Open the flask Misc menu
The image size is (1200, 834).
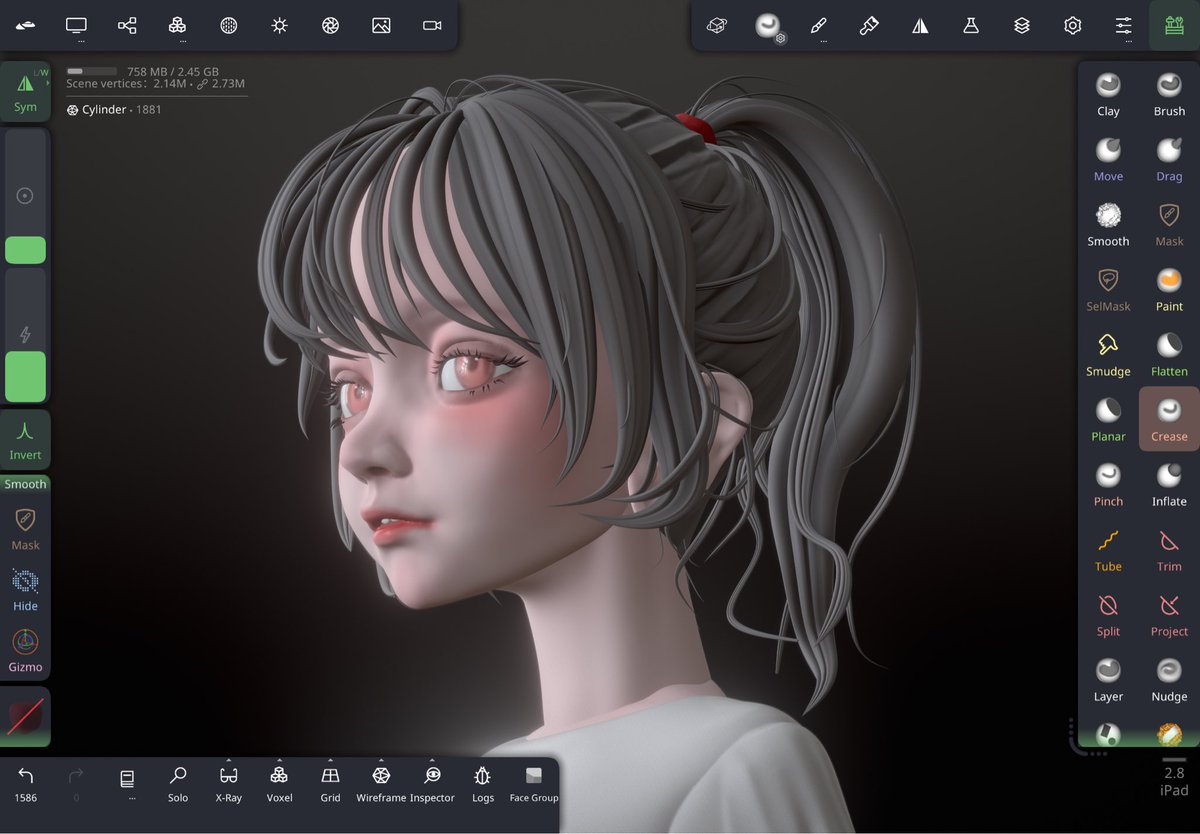tap(971, 25)
